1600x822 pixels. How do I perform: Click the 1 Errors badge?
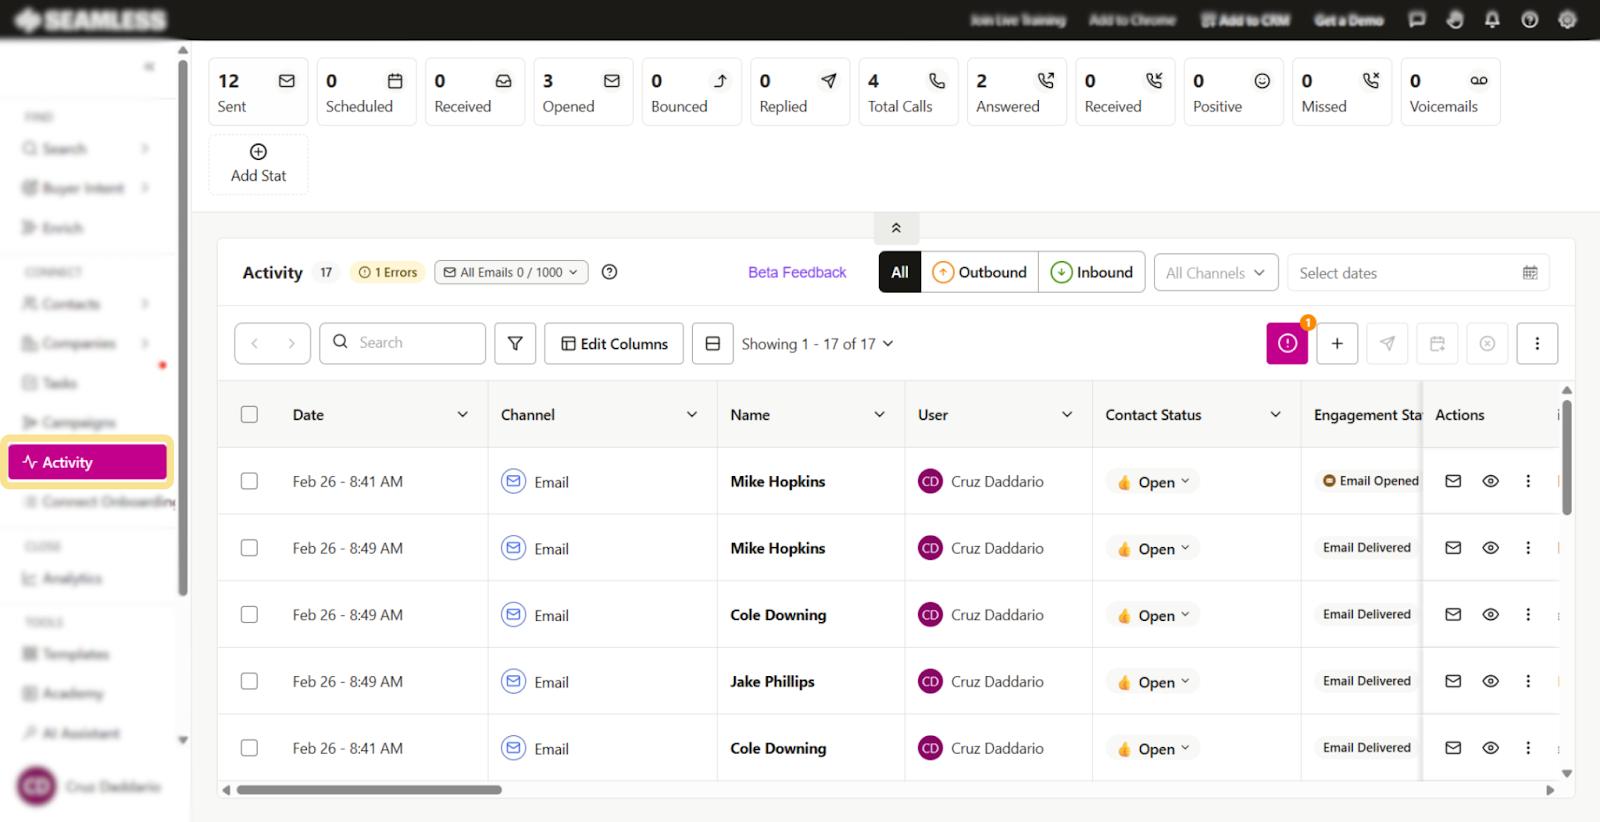click(x=388, y=272)
